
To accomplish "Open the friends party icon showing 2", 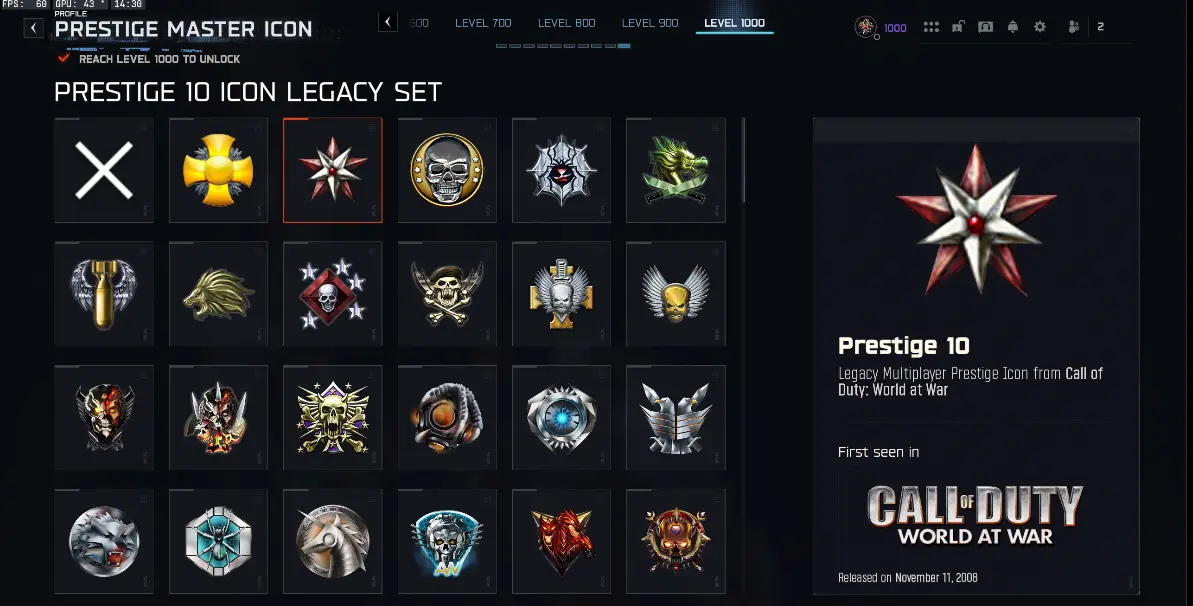I will (1085, 27).
